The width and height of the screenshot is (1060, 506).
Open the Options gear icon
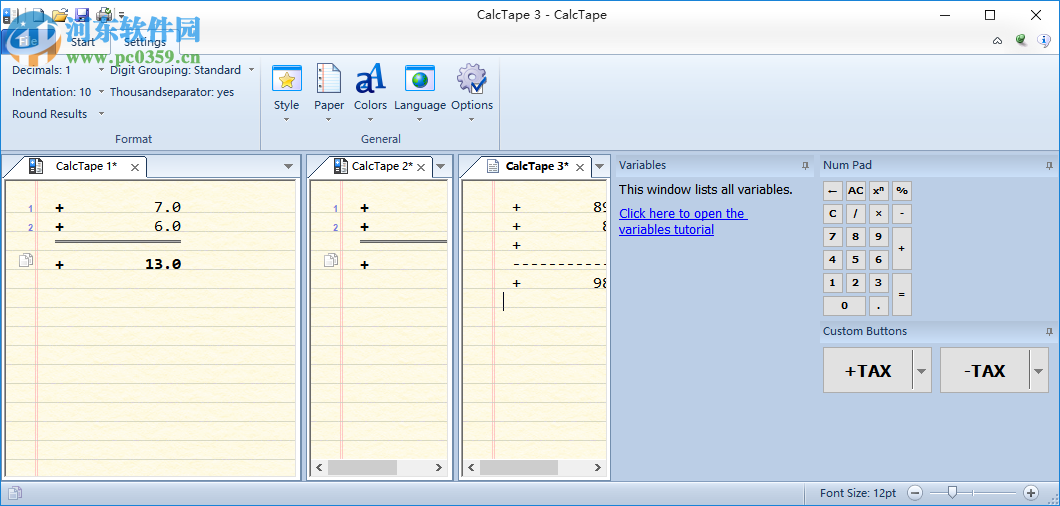[472, 80]
